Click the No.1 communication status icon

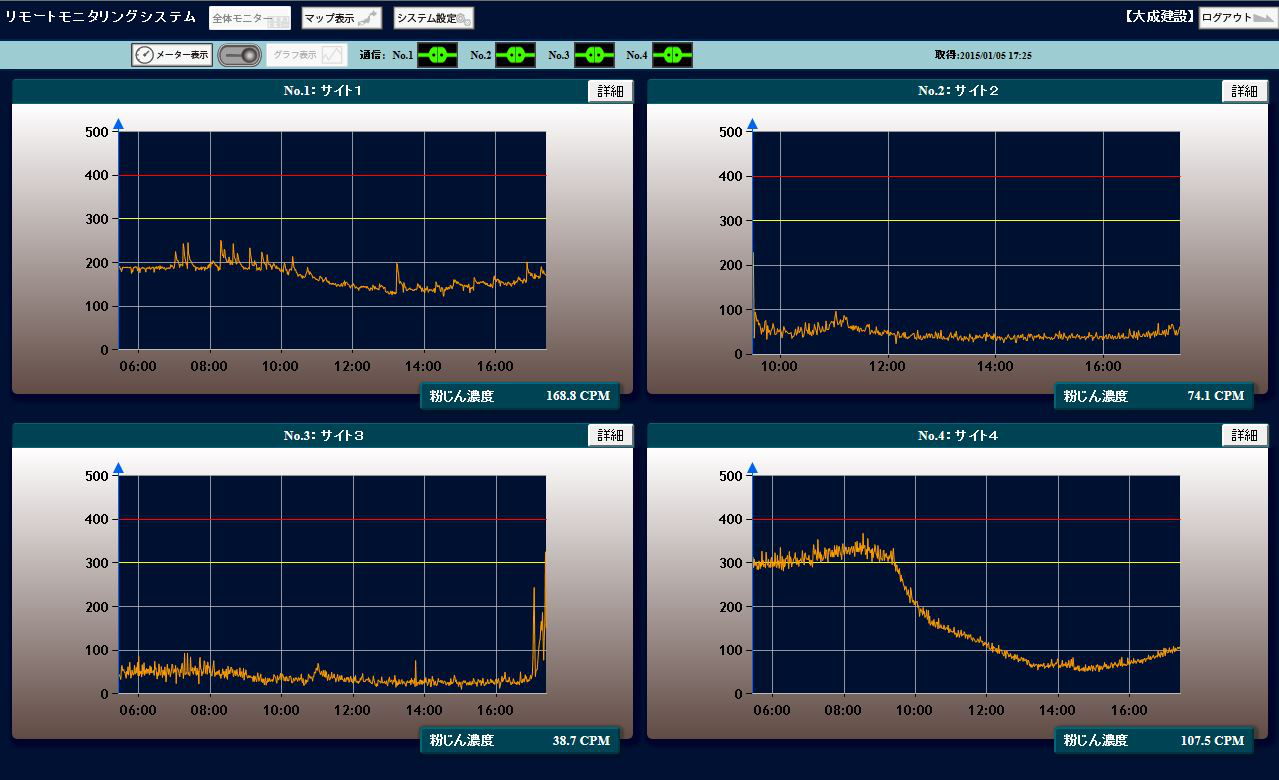pyautogui.click(x=437, y=55)
